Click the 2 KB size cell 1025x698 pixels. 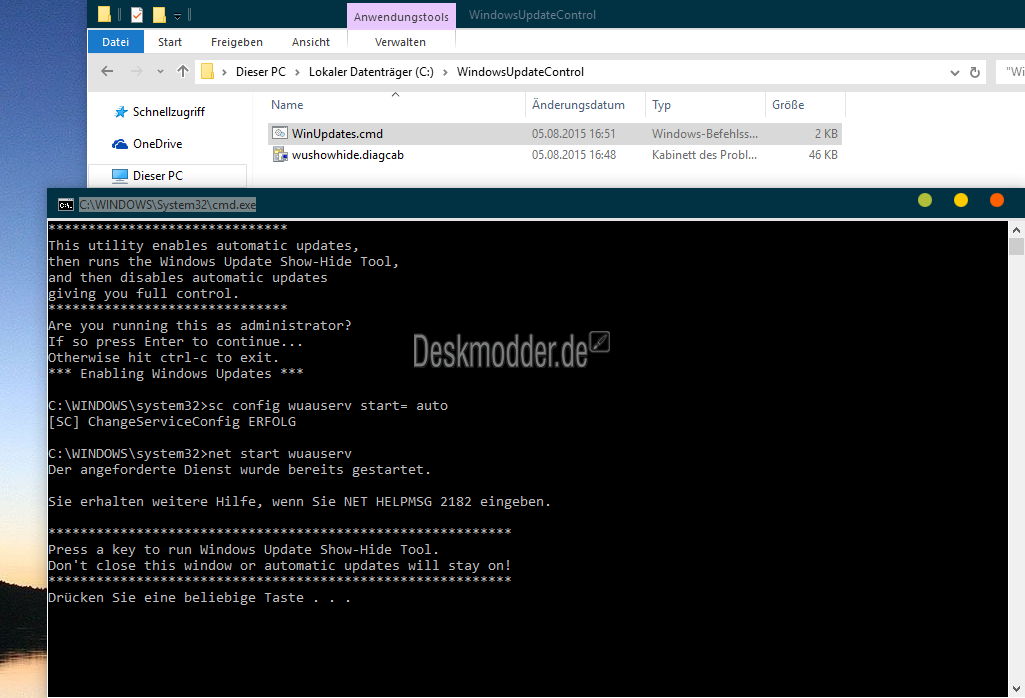pyautogui.click(x=826, y=134)
